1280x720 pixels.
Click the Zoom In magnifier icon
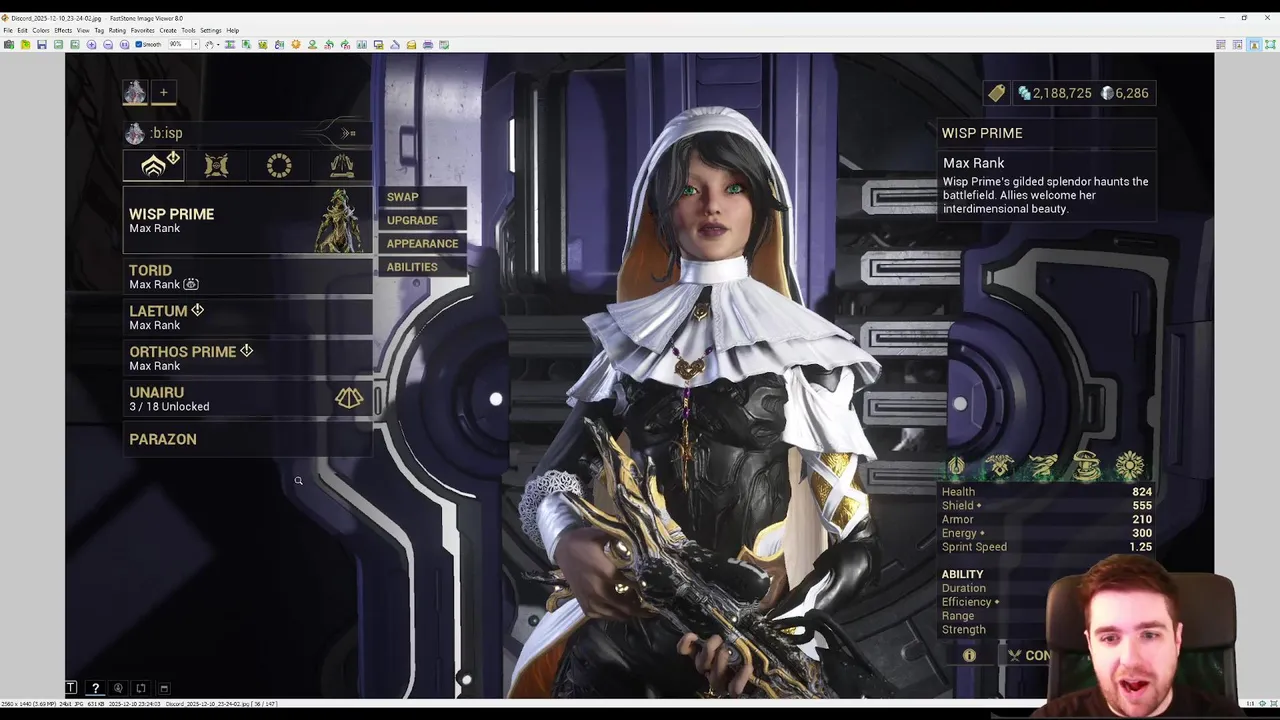click(x=92, y=44)
